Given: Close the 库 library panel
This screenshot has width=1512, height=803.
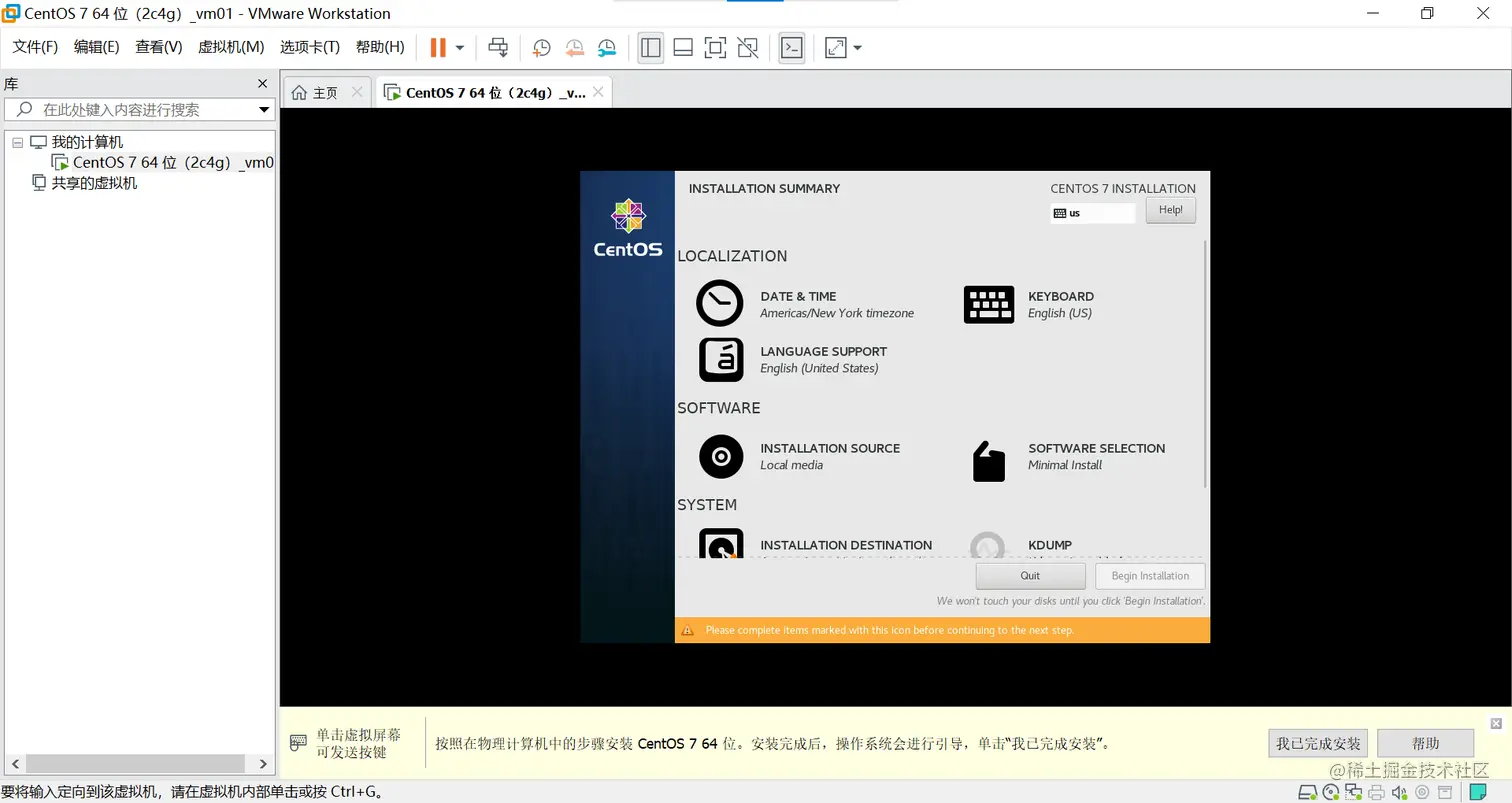Looking at the screenshot, I should [x=263, y=84].
